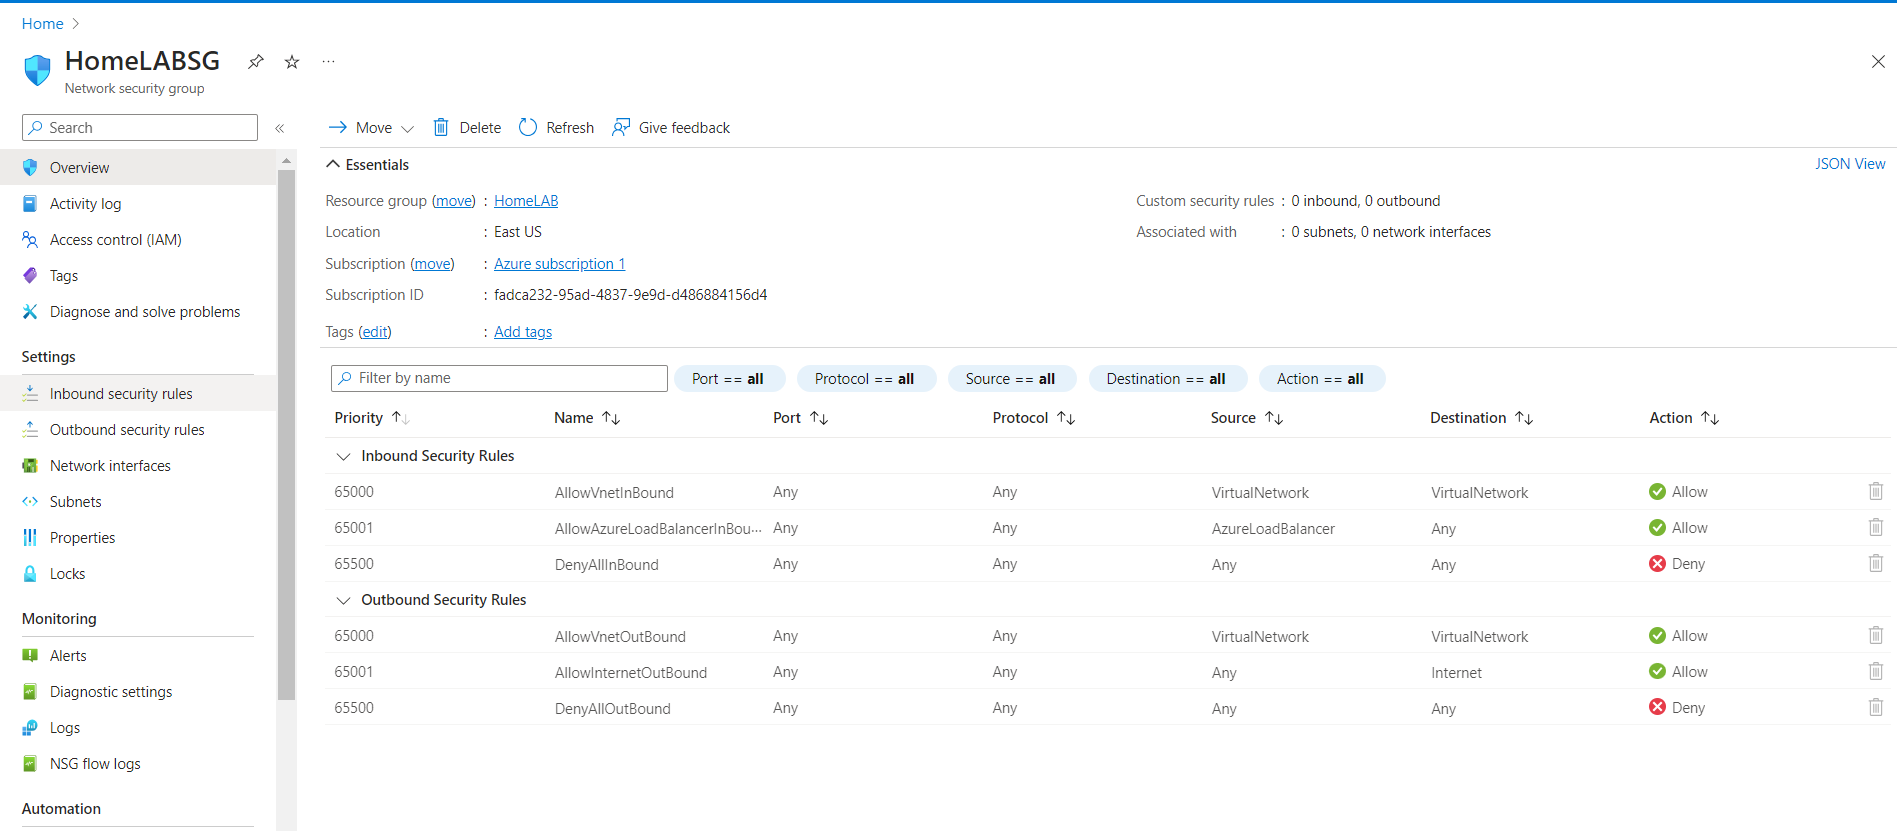Collapse Inbound Security Rules group
The image size is (1897, 831).
343,456
